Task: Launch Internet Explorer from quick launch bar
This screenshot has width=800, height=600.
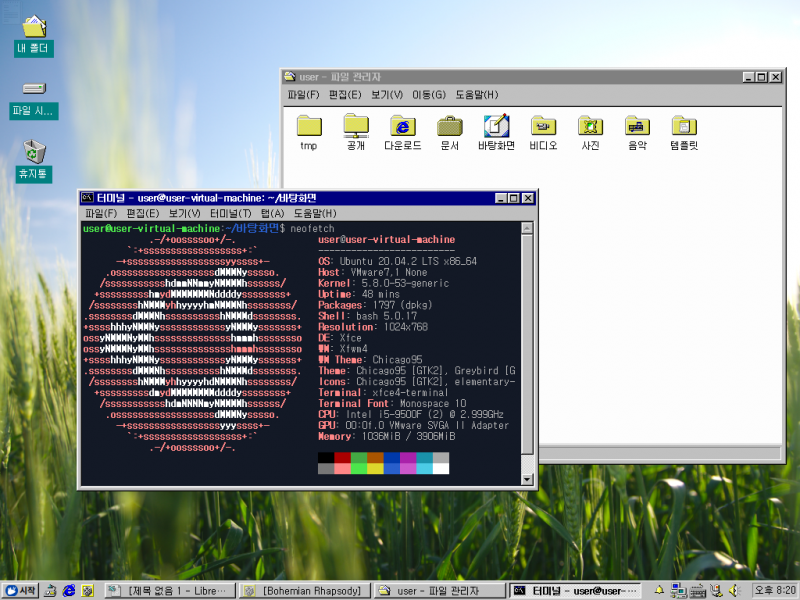Action: point(67,590)
